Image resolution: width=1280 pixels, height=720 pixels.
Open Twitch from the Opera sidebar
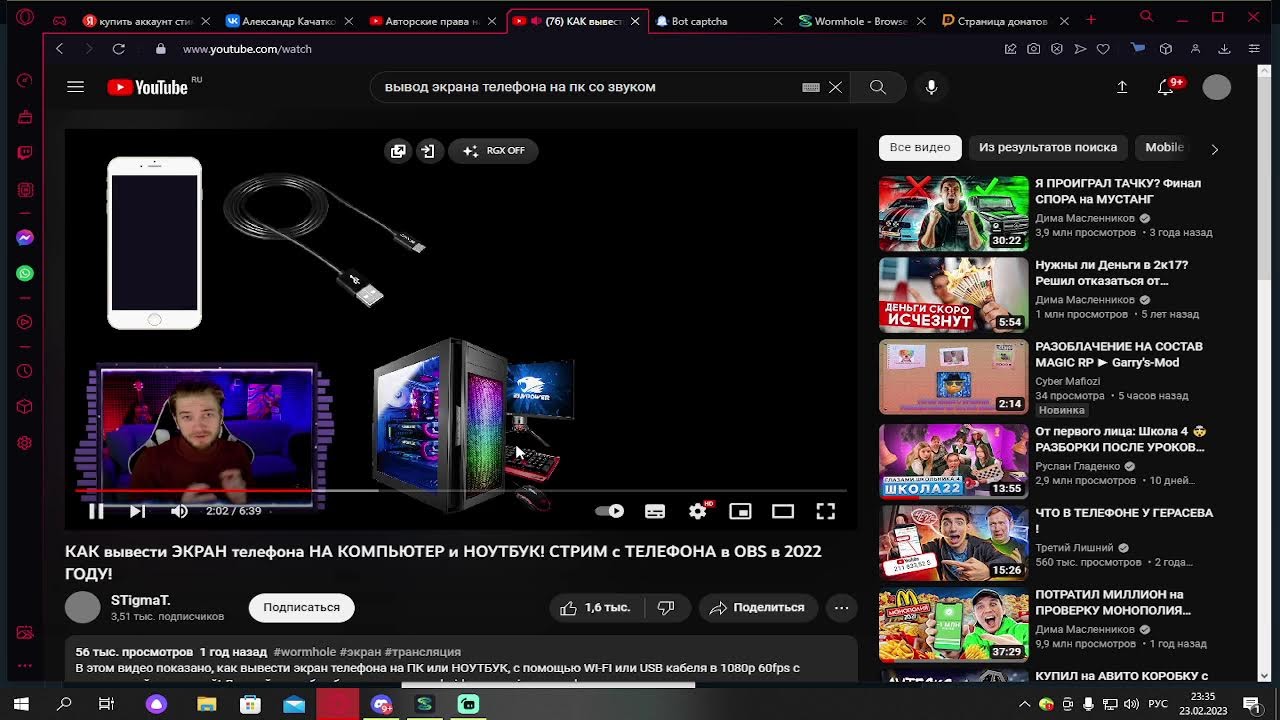(x=25, y=153)
